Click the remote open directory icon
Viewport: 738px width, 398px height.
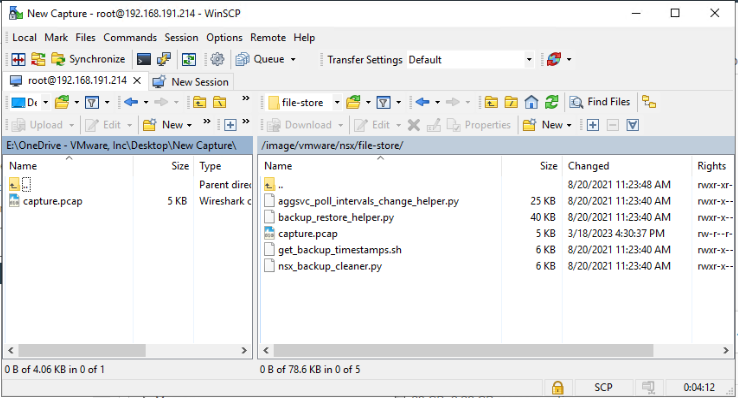click(353, 102)
